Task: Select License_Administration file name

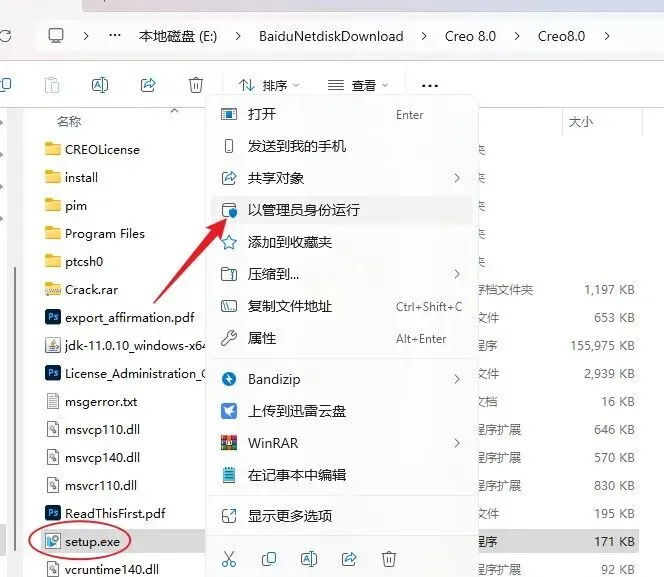Action: pyautogui.click(x=135, y=373)
